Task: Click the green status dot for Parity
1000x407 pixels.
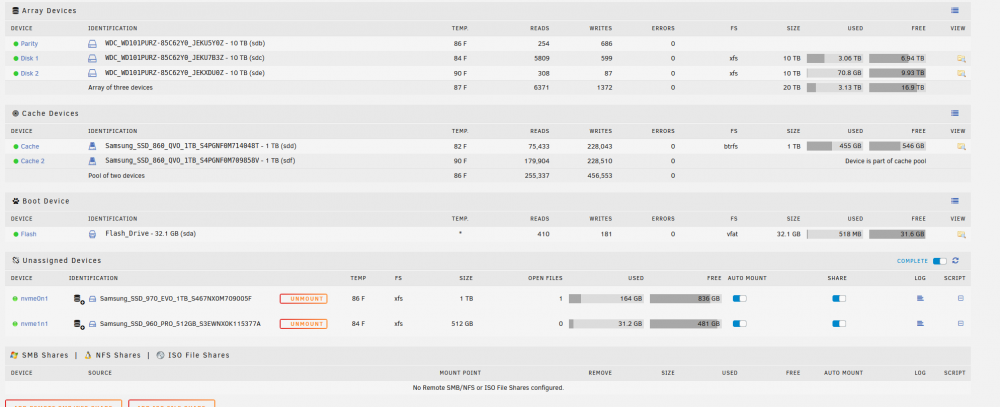Action: [x=15, y=44]
